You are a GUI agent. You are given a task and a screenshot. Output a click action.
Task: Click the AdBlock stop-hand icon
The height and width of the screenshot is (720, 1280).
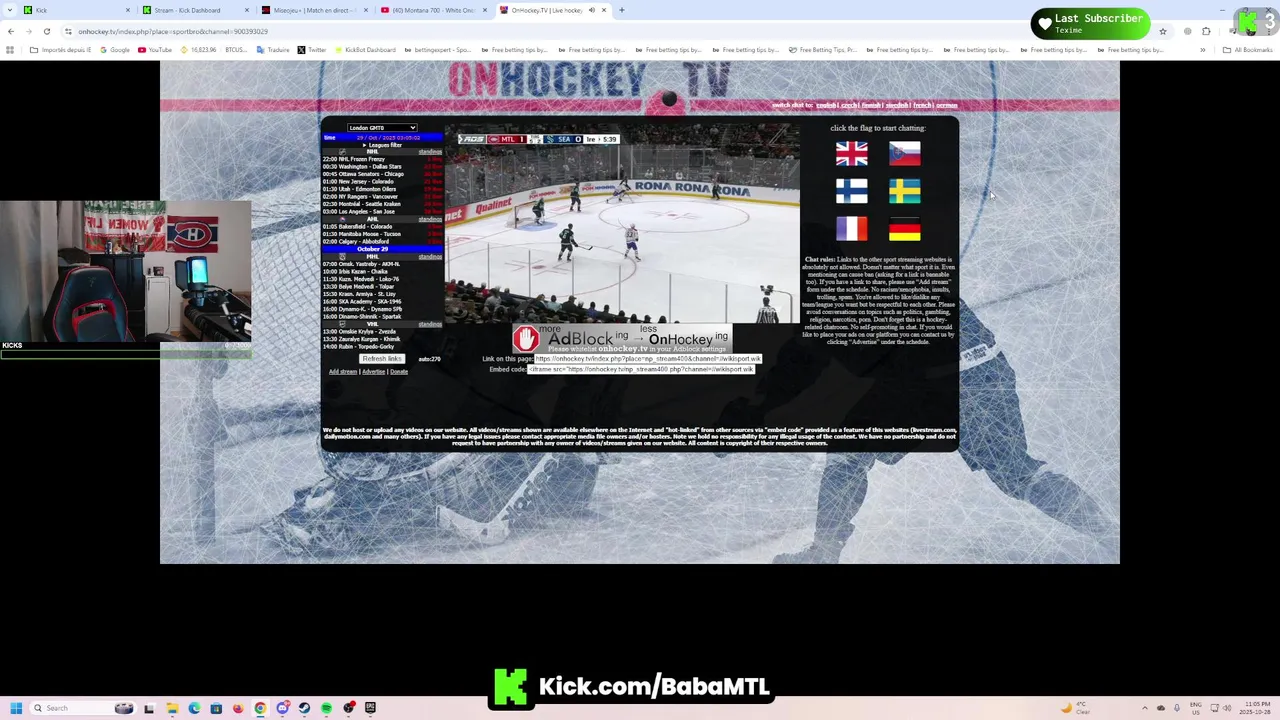pos(526,339)
